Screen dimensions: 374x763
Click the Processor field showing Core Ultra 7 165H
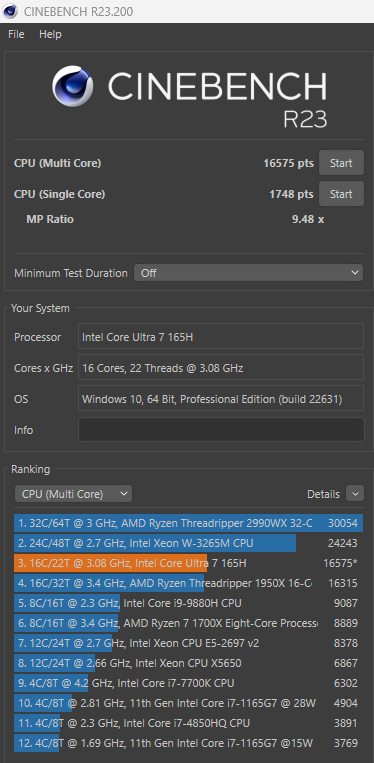coord(221,337)
